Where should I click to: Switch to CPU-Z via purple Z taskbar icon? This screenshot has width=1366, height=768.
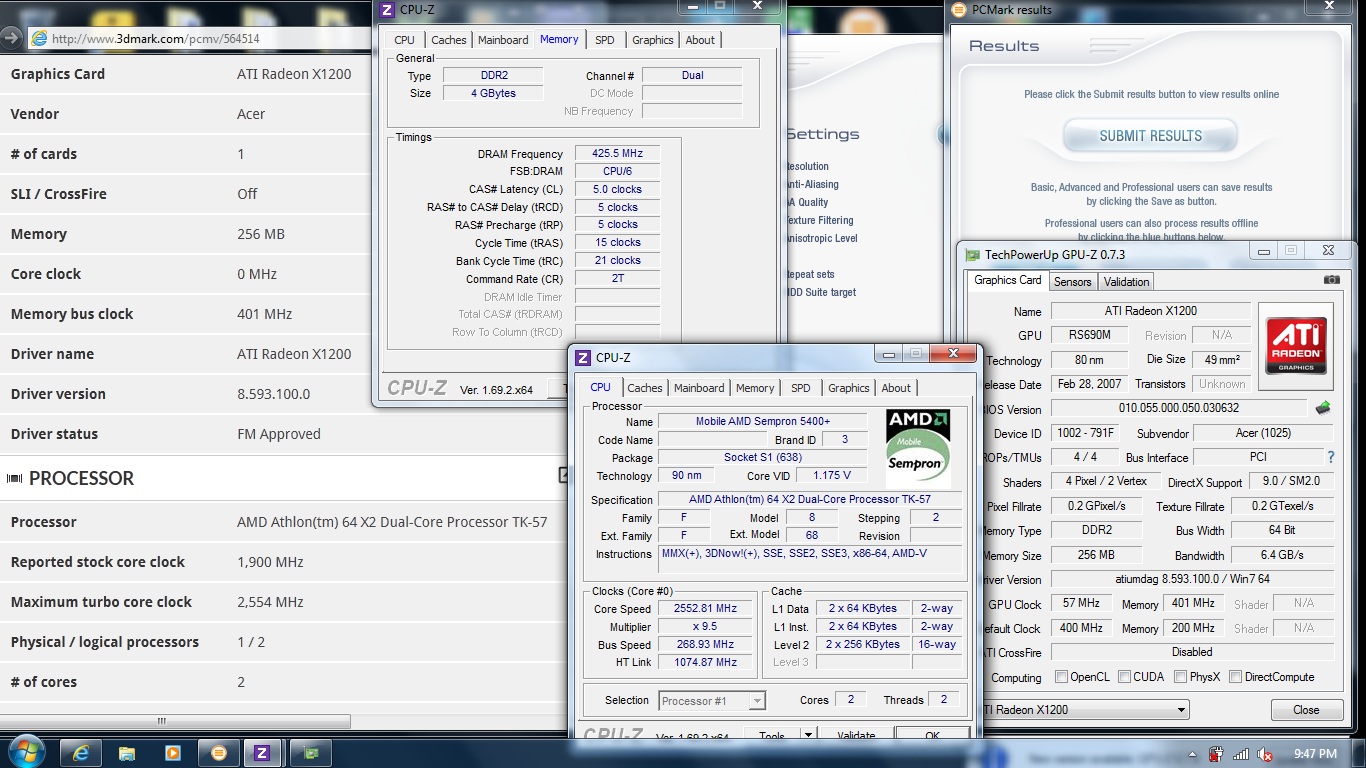click(263, 753)
